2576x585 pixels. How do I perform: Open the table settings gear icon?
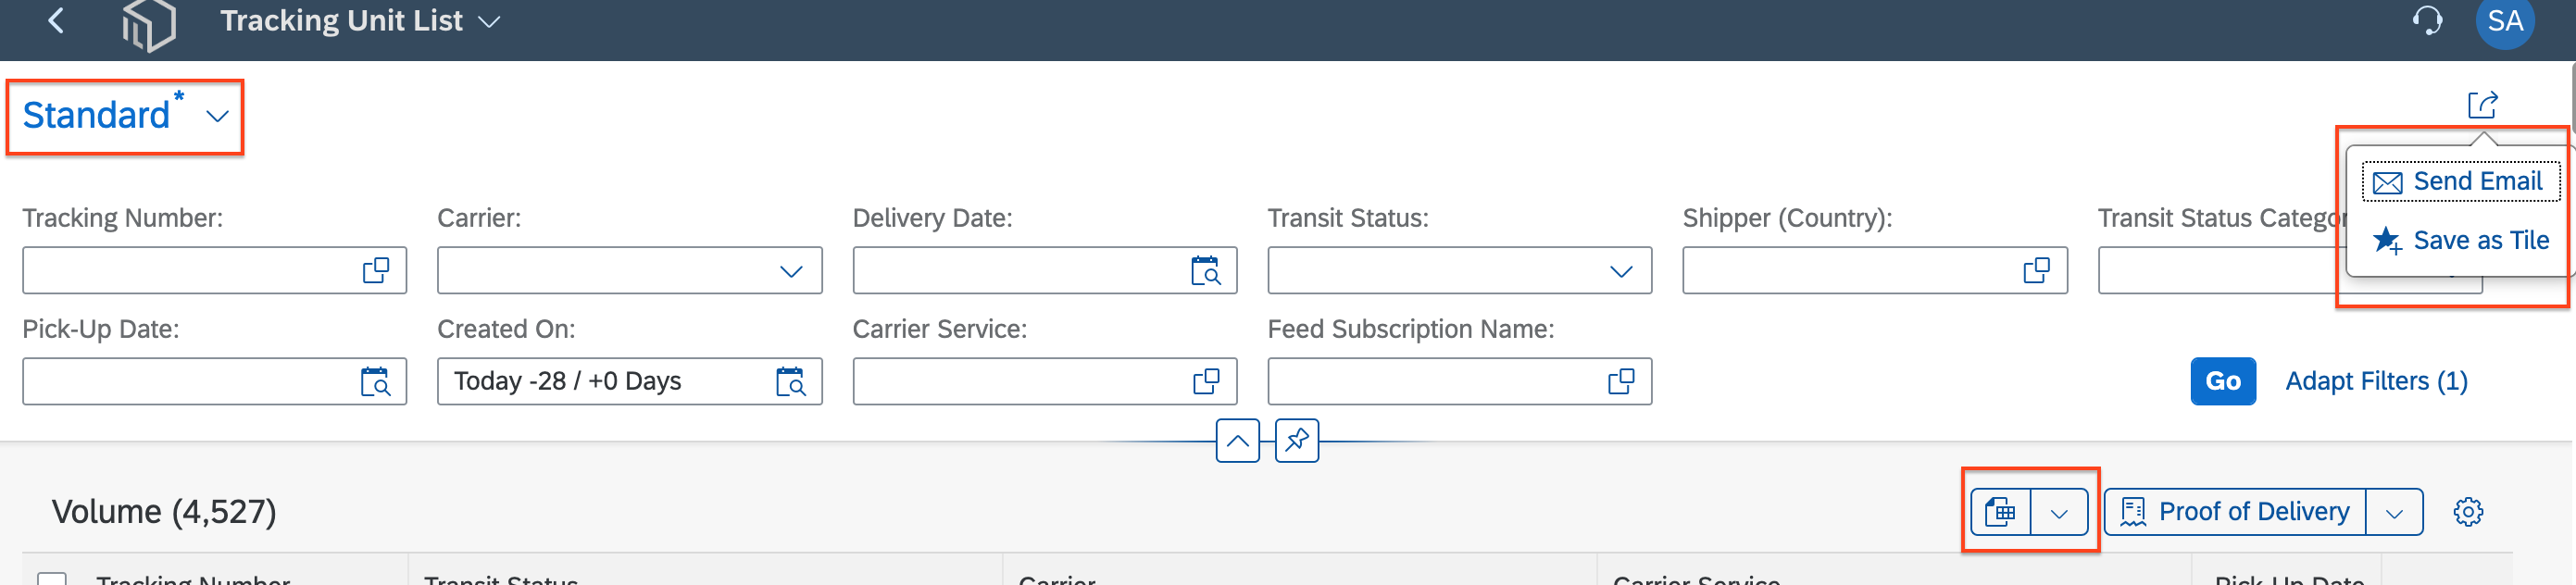click(x=2467, y=511)
